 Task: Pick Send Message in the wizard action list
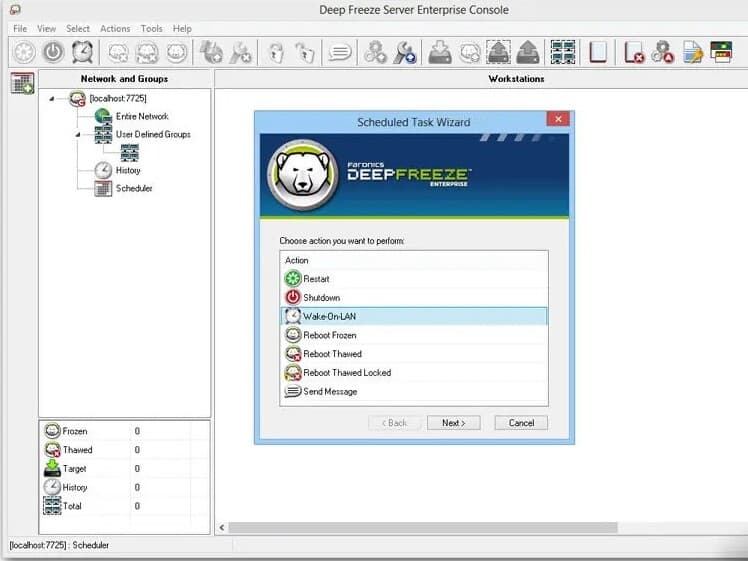(329, 392)
